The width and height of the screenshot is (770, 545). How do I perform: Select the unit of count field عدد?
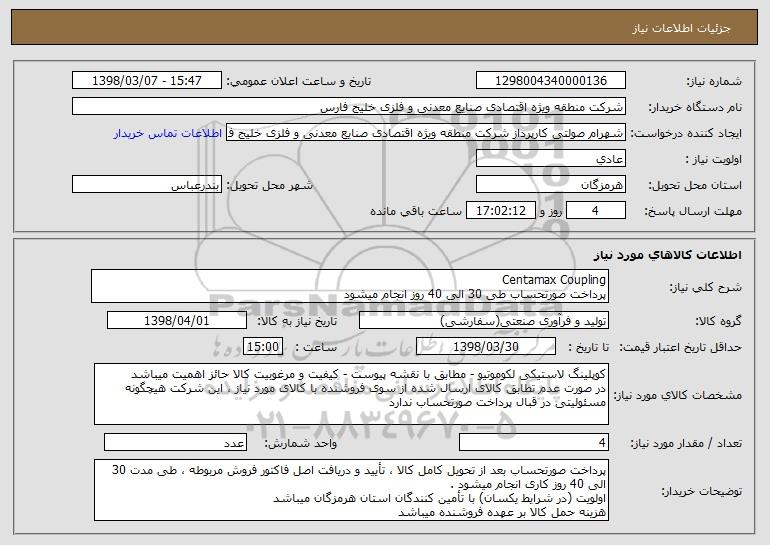click(175, 442)
